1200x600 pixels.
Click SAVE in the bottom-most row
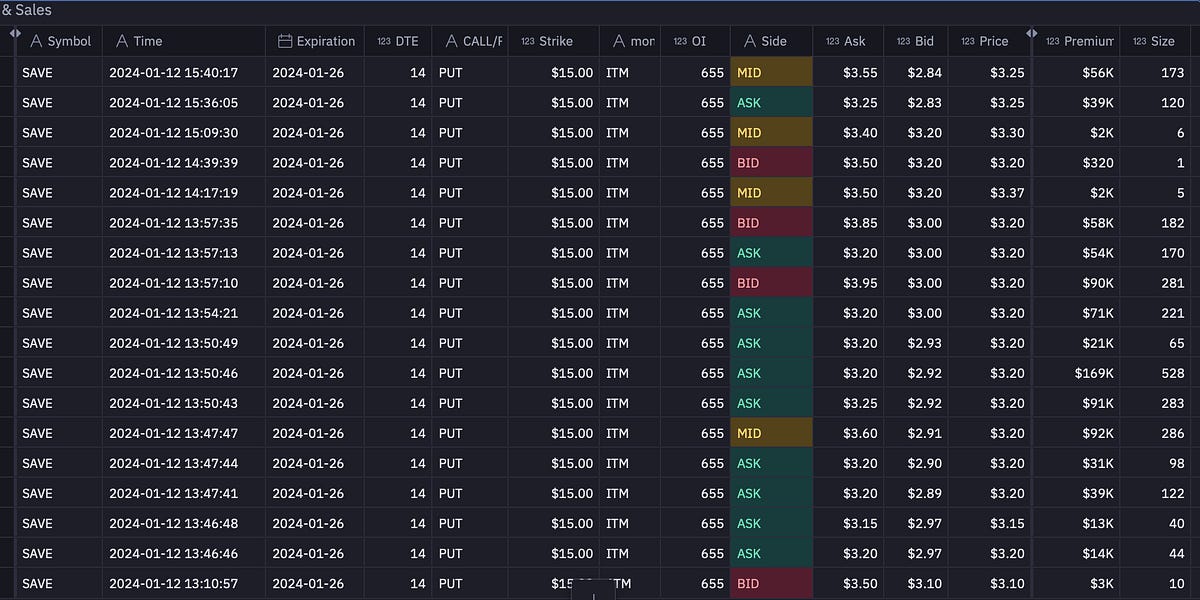point(37,583)
